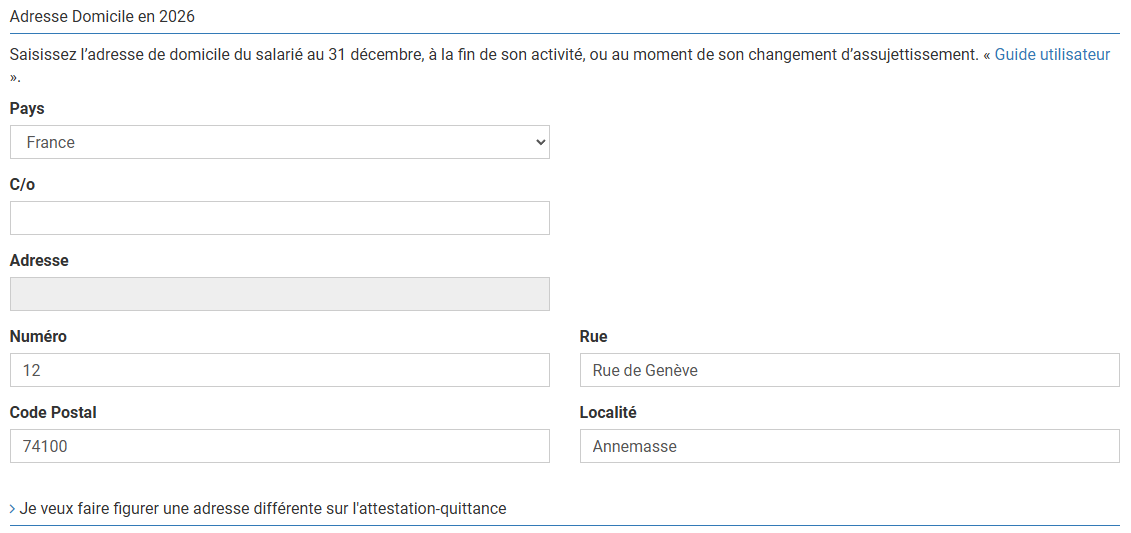1131x533 pixels.
Task: Click the 'Pays' field label
Action: [27, 109]
